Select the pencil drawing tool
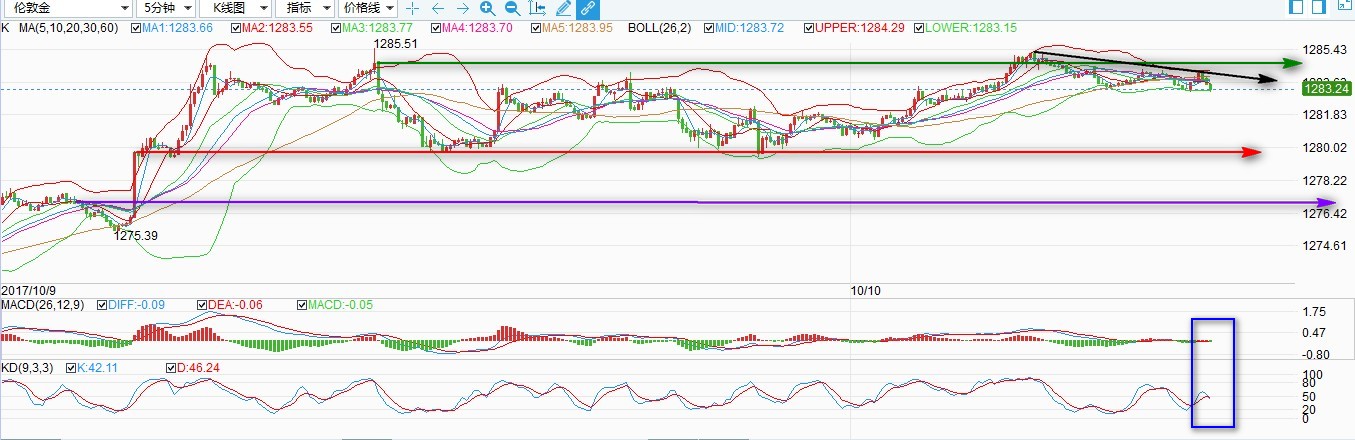 coord(563,8)
